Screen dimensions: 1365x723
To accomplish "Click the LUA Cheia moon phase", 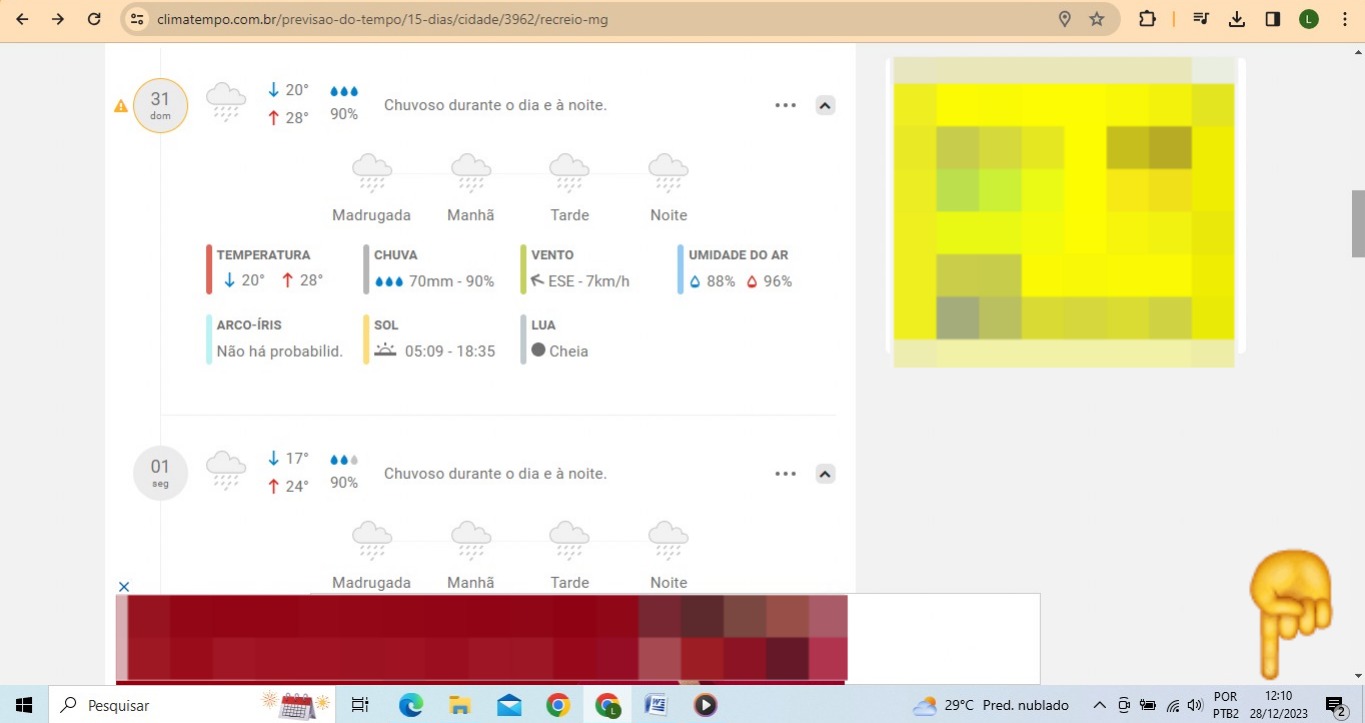I will point(560,351).
